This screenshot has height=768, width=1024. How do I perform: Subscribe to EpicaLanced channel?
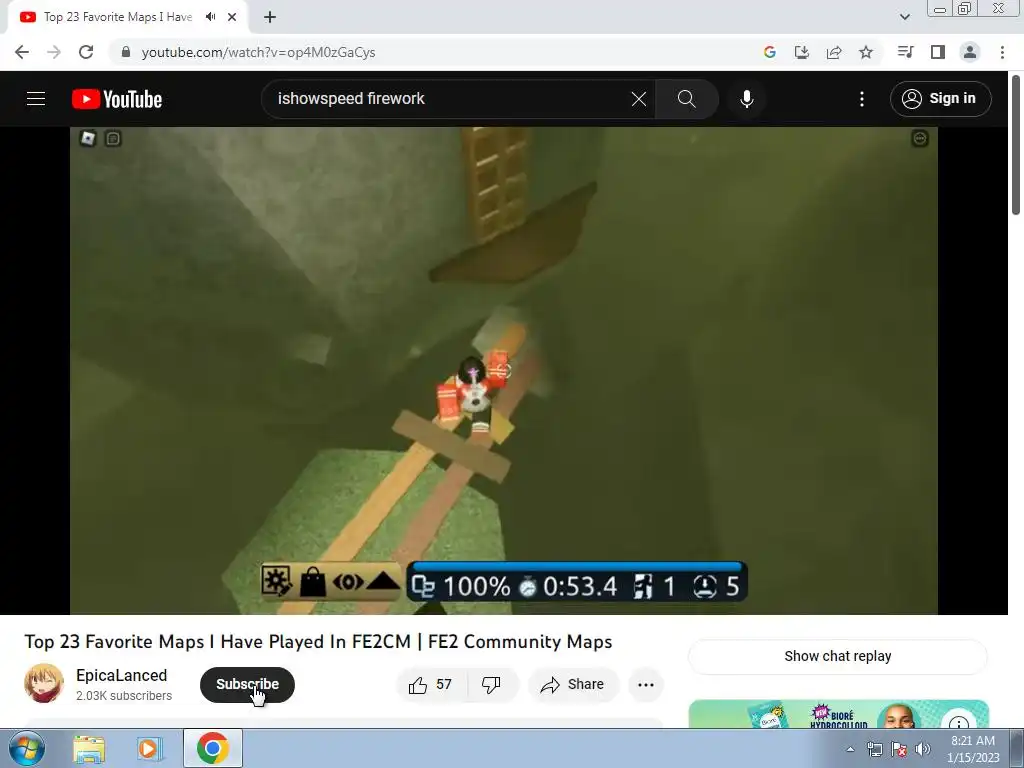248,684
